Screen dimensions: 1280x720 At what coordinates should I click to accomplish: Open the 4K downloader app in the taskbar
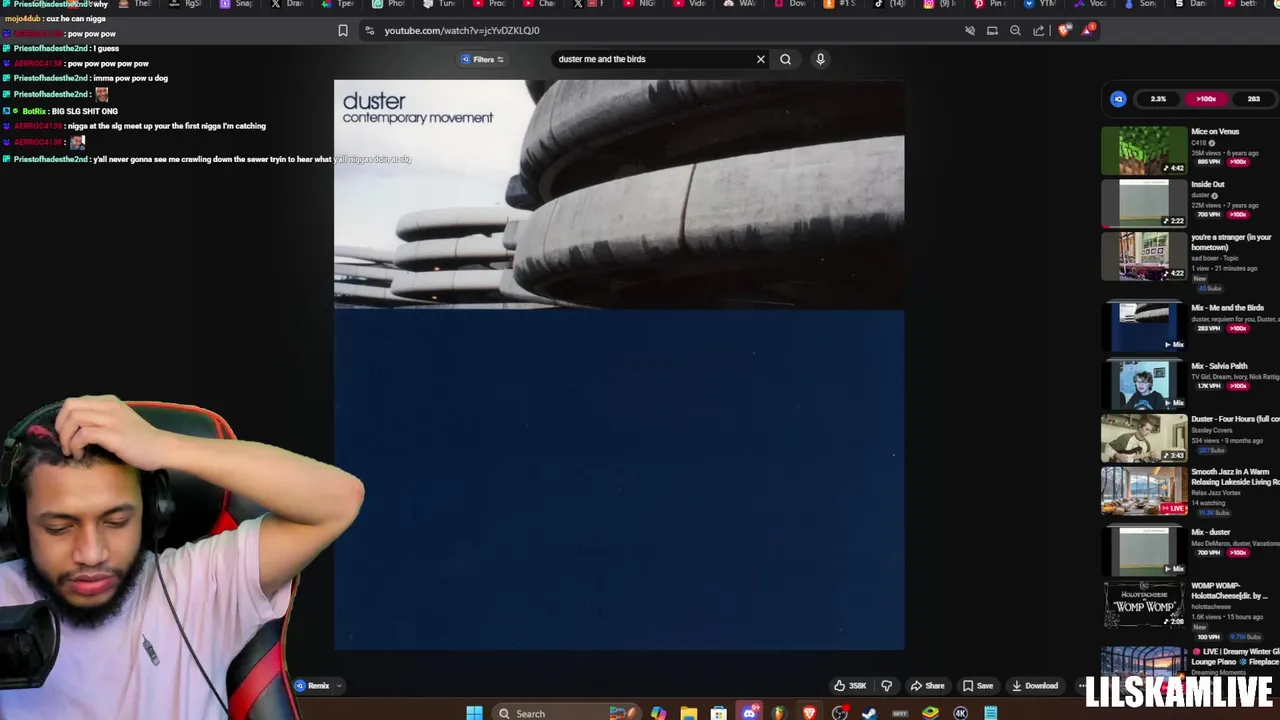click(x=960, y=713)
